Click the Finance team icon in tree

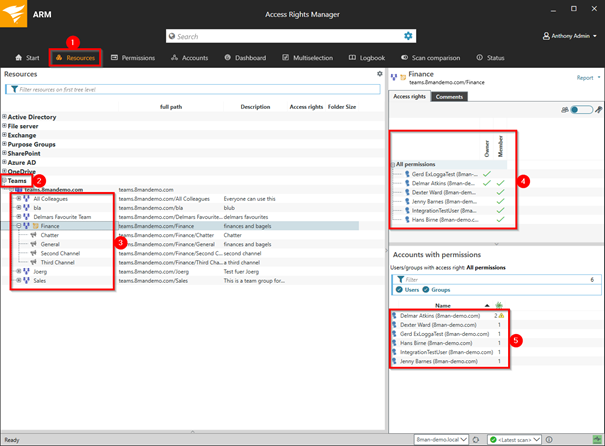point(26,226)
